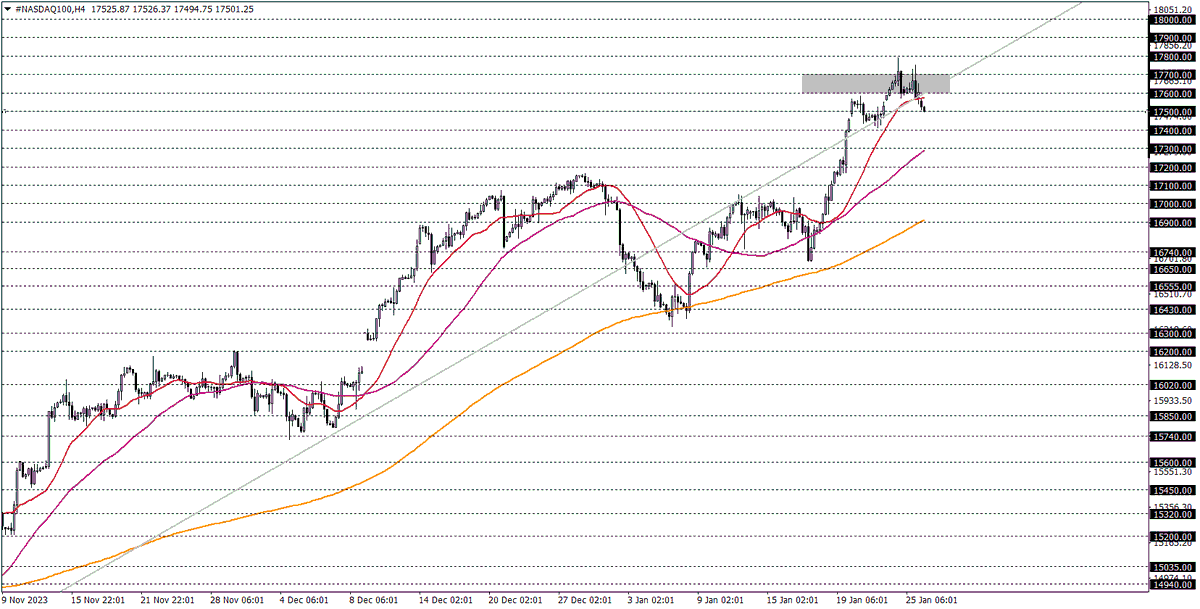Click the small triangle icon before #NASDAQ100 title
Screen dimensions: 1200x609
(x=8, y=9)
